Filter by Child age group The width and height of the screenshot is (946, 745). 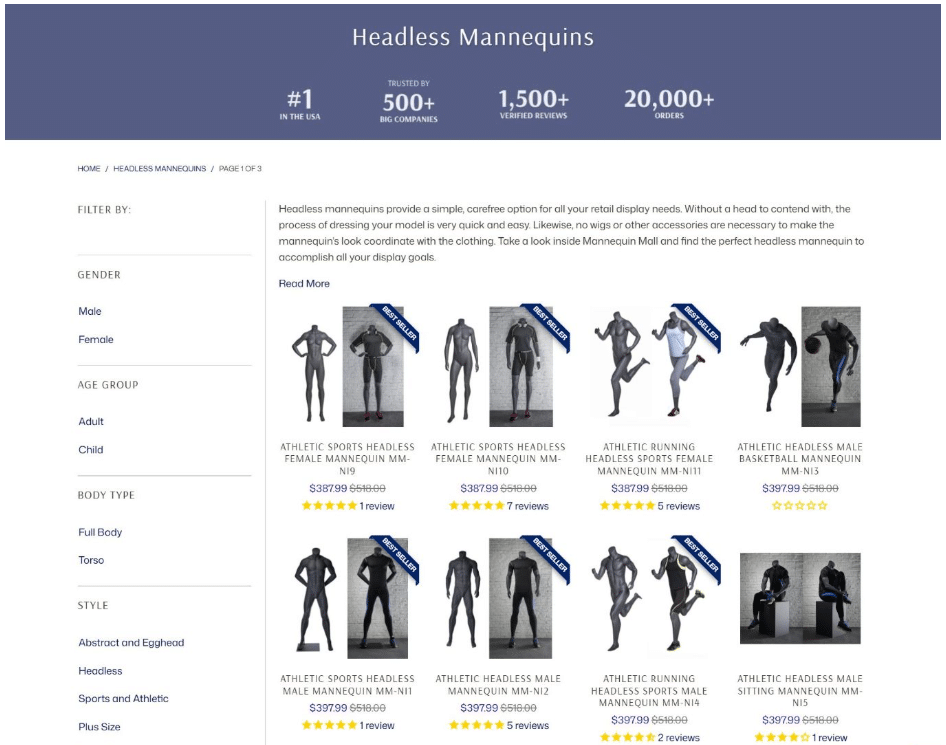pos(90,450)
